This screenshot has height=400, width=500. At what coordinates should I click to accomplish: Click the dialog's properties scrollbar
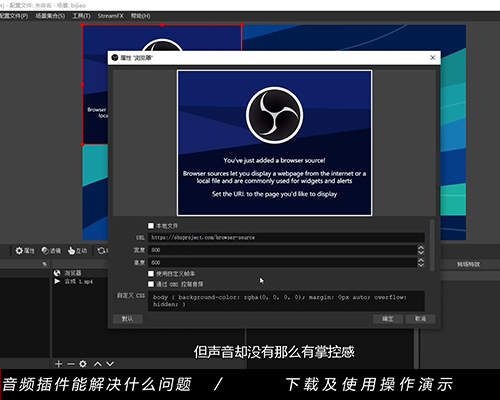432,245
